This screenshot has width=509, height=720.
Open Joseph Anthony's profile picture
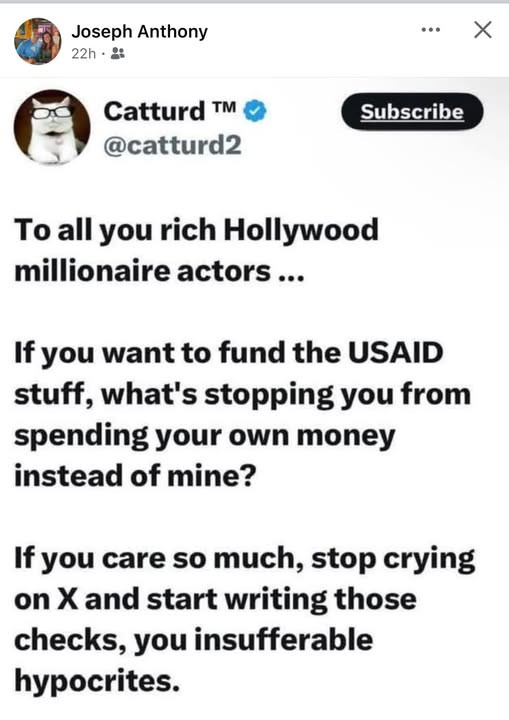(38, 41)
